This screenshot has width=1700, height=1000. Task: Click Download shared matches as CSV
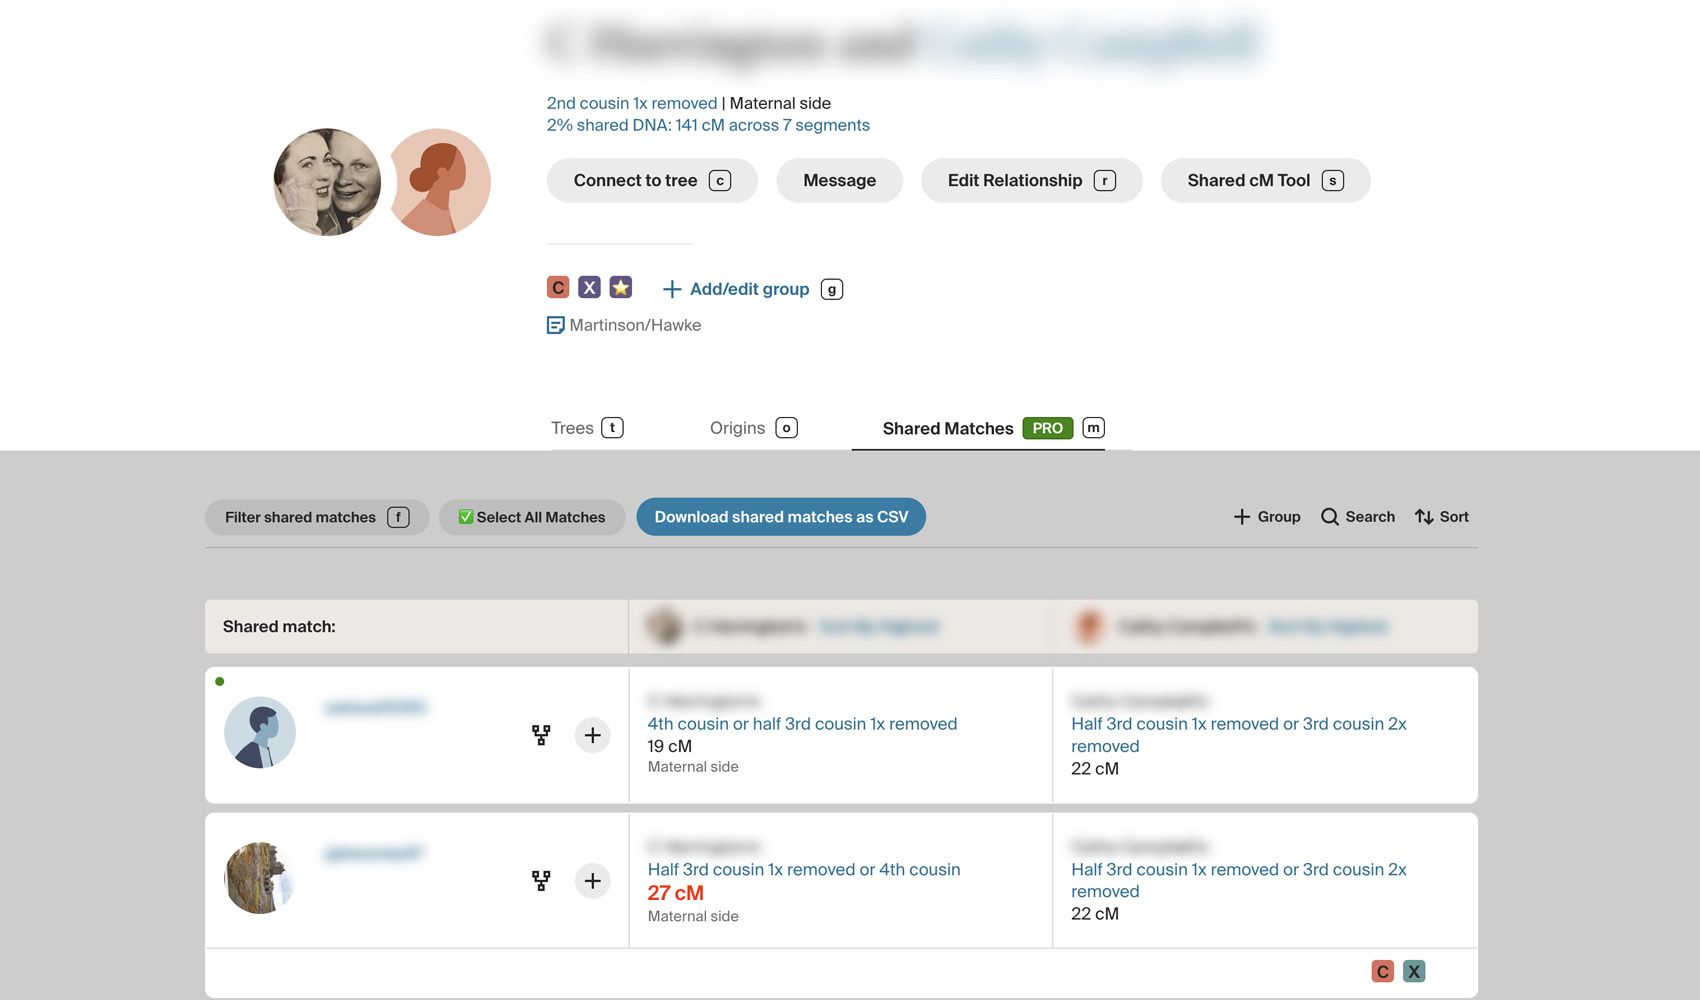(x=781, y=517)
